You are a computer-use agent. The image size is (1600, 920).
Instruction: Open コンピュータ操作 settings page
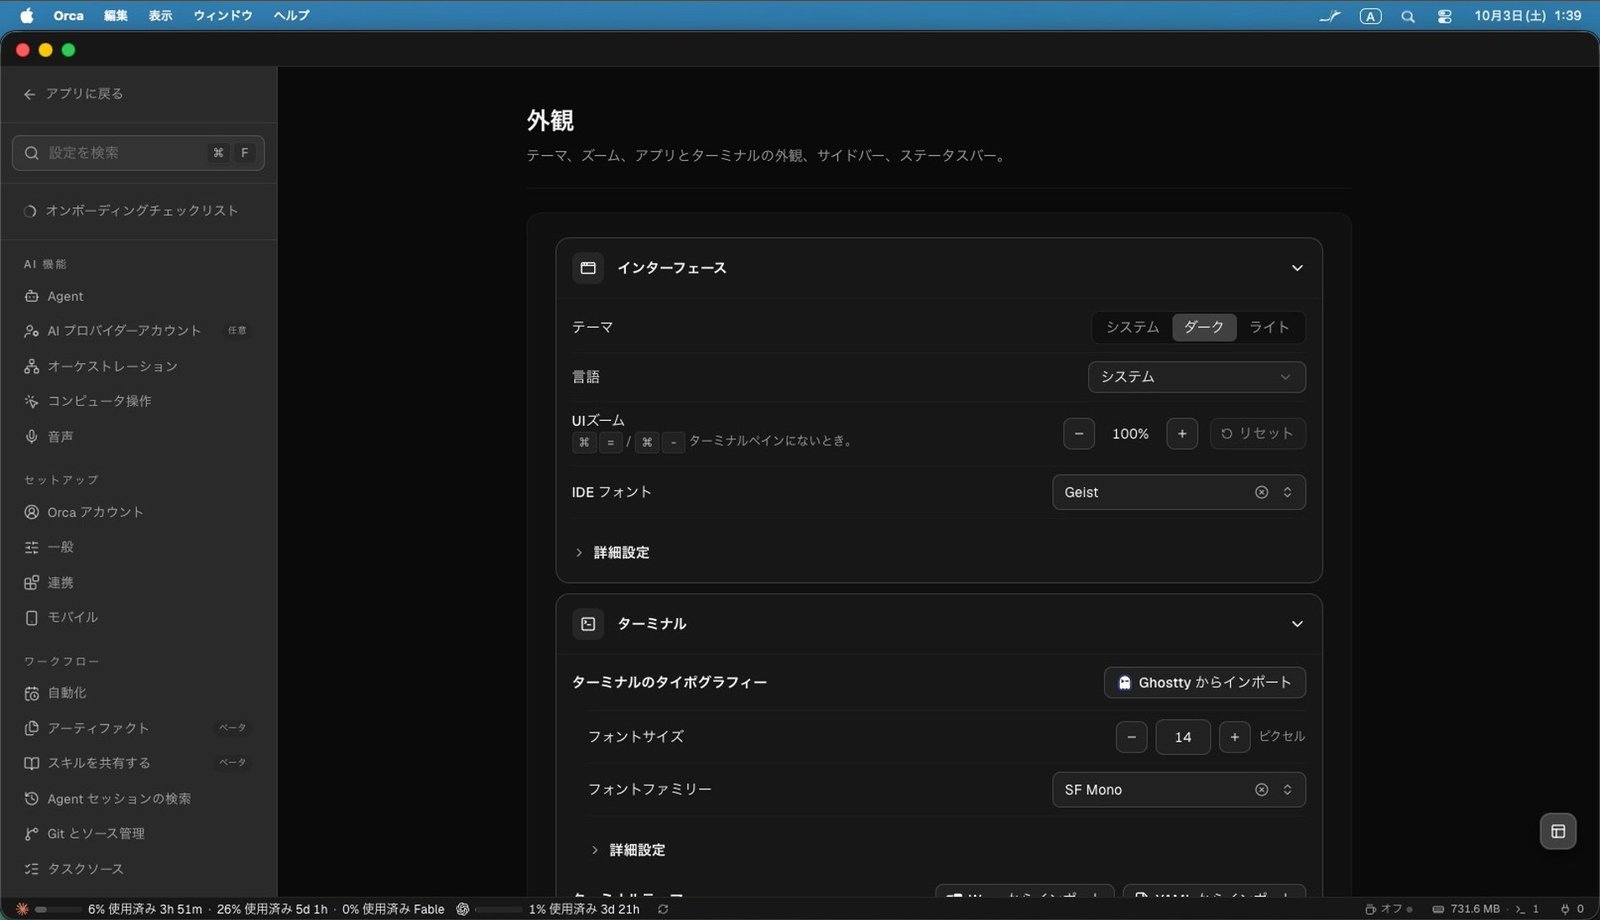pyautogui.click(x=136, y=401)
